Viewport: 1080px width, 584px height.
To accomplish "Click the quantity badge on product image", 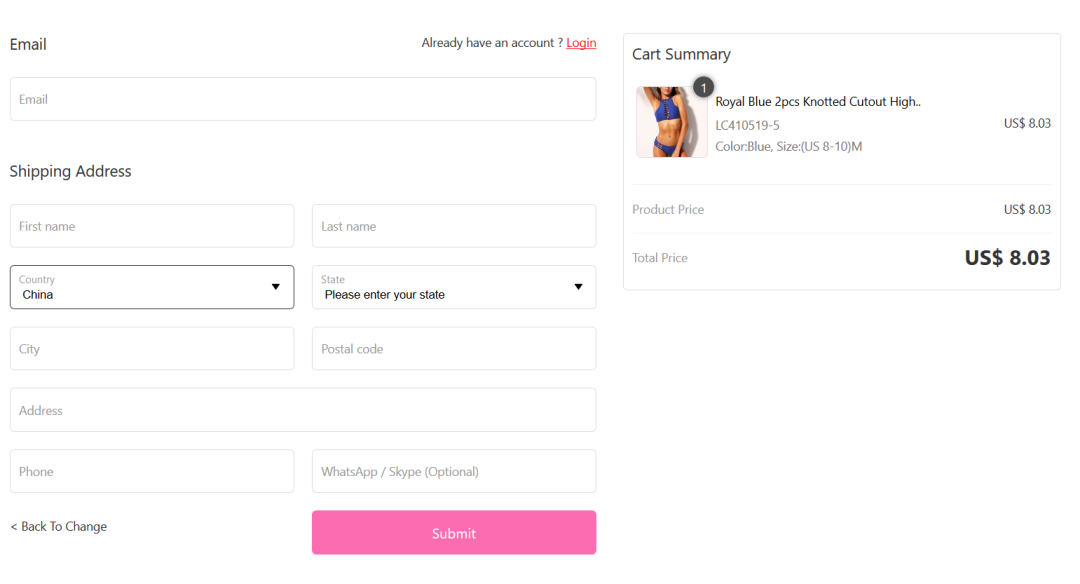I will pyautogui.click(x=703, y=87).
